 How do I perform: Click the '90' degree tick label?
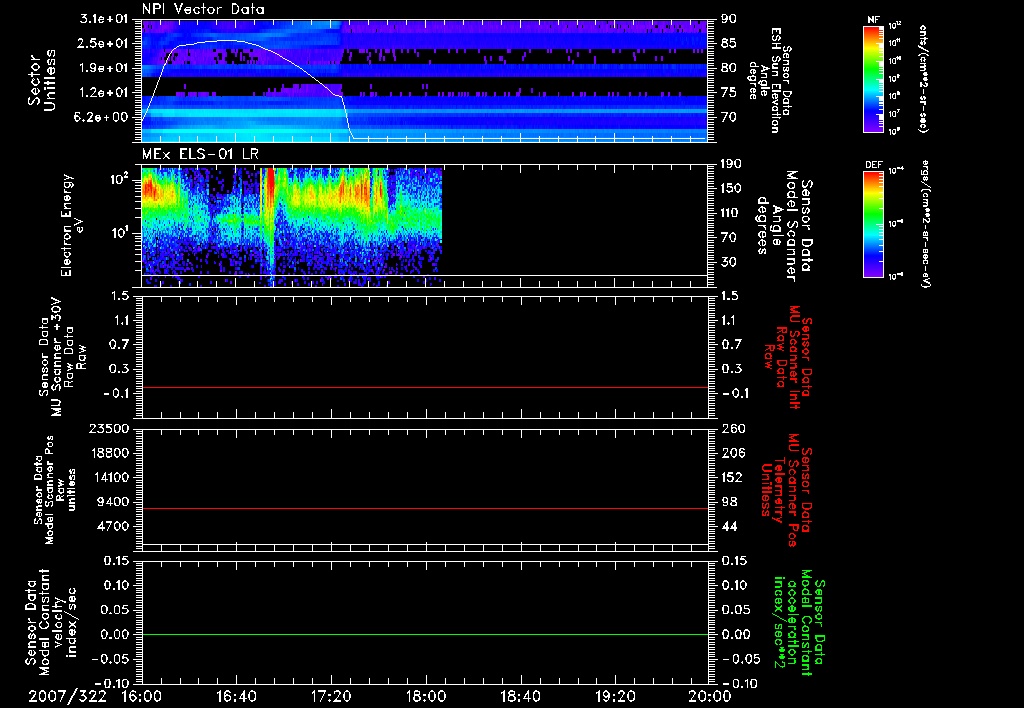click(x=729, y=19)
